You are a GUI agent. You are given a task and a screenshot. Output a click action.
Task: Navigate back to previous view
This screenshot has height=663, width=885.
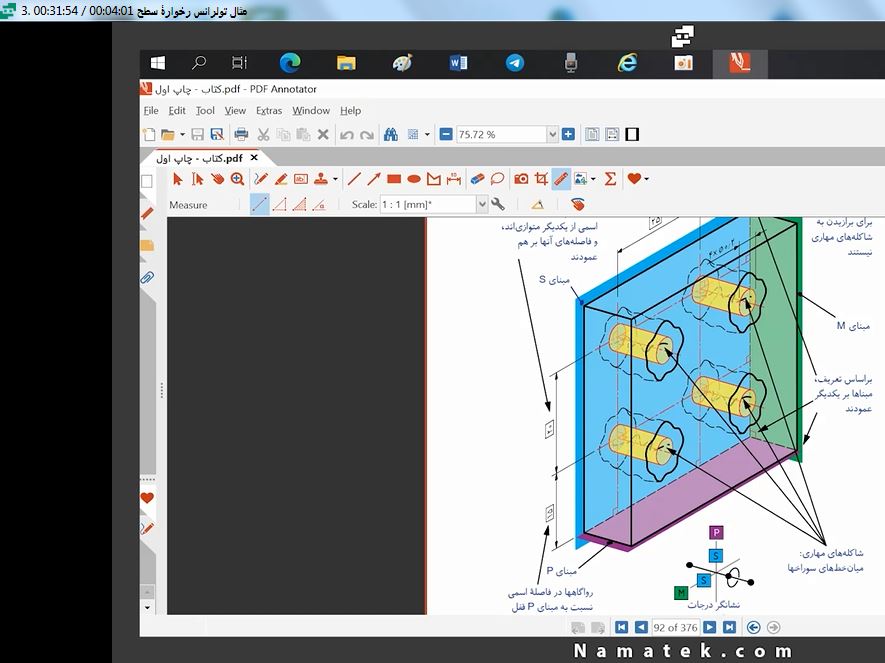pyautogui.click(x=753, y=627)
